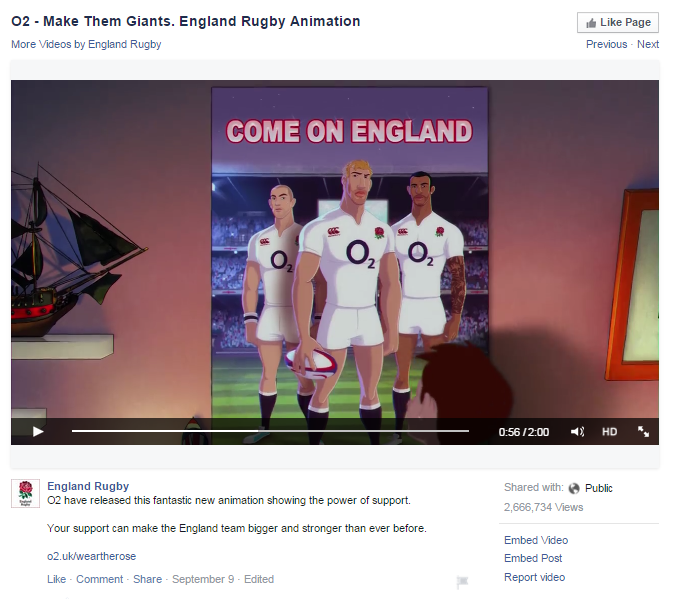Like the post
The width and height of the screenshot is (694, 599).
(x=56, y=579)
